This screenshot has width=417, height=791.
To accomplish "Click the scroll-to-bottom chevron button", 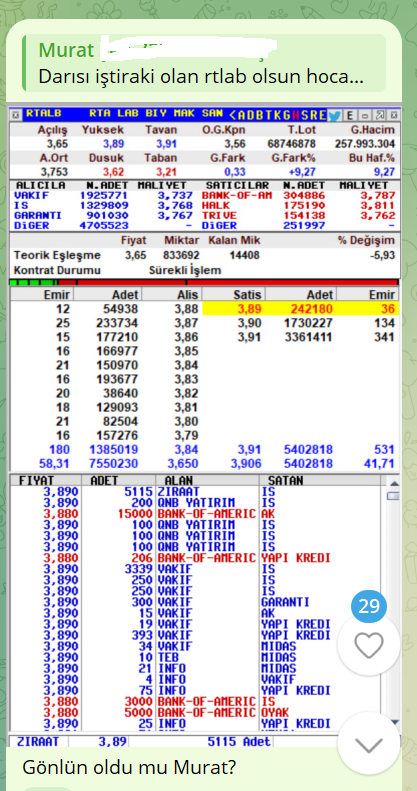I will 369,743.
